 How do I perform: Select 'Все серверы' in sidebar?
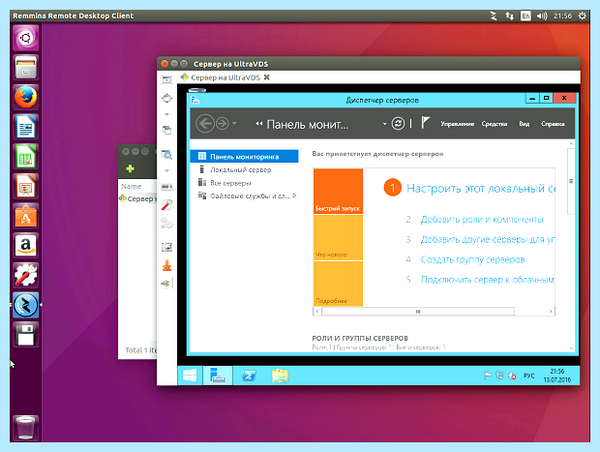point(230,183)
